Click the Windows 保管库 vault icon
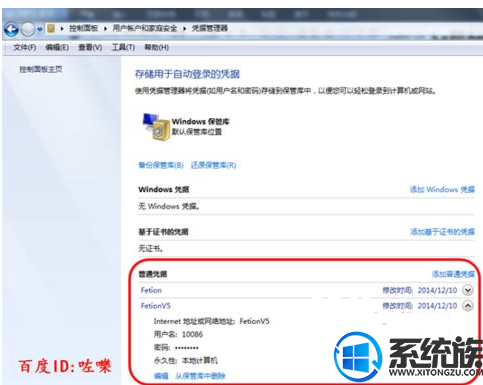This screenshot has width=483, height=385. click(156, 127)
